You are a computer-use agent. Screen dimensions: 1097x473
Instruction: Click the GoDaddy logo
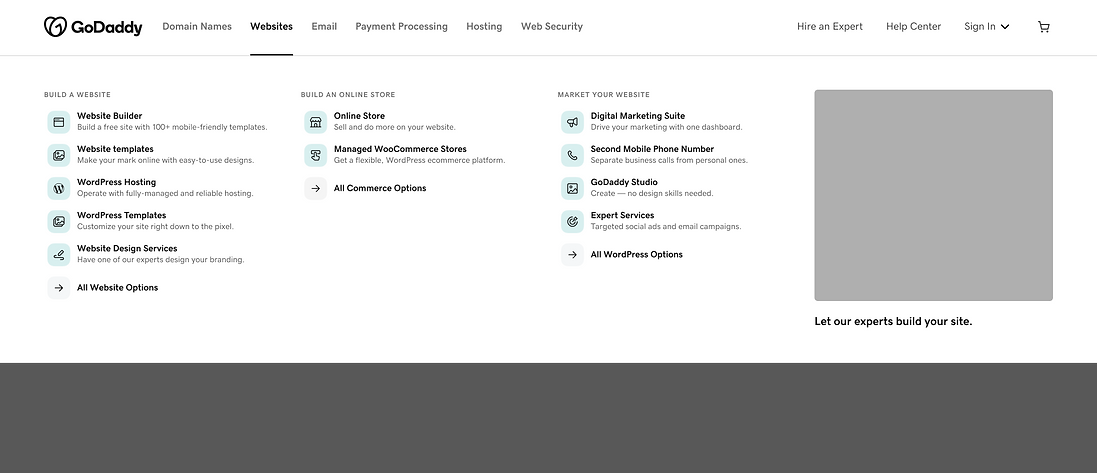click(93, 27)
